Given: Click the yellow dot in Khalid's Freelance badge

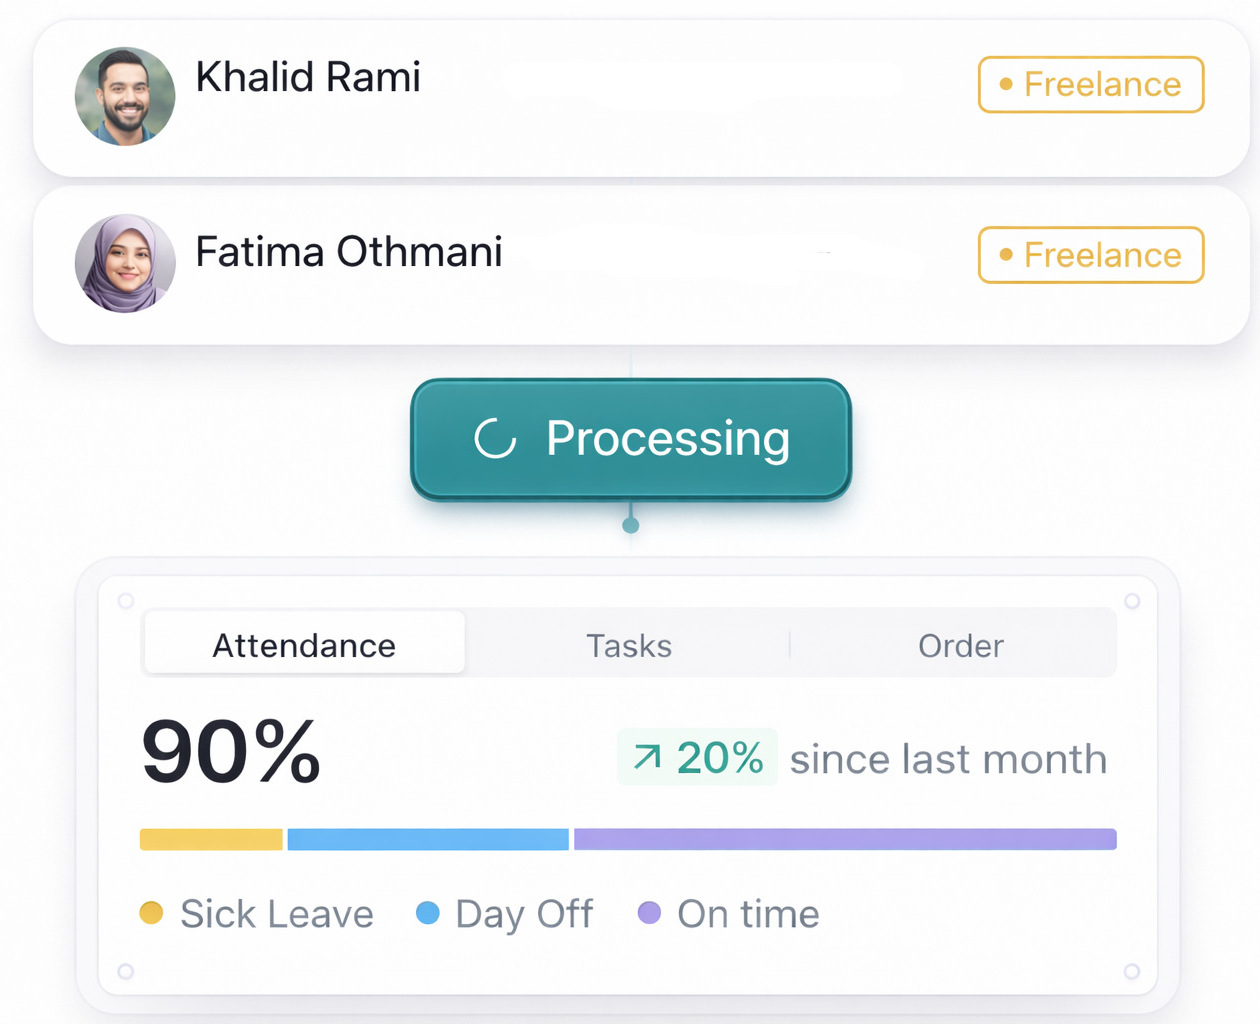Looking at the screenshot, I should pyautogui.click(x=1006, y=84).
